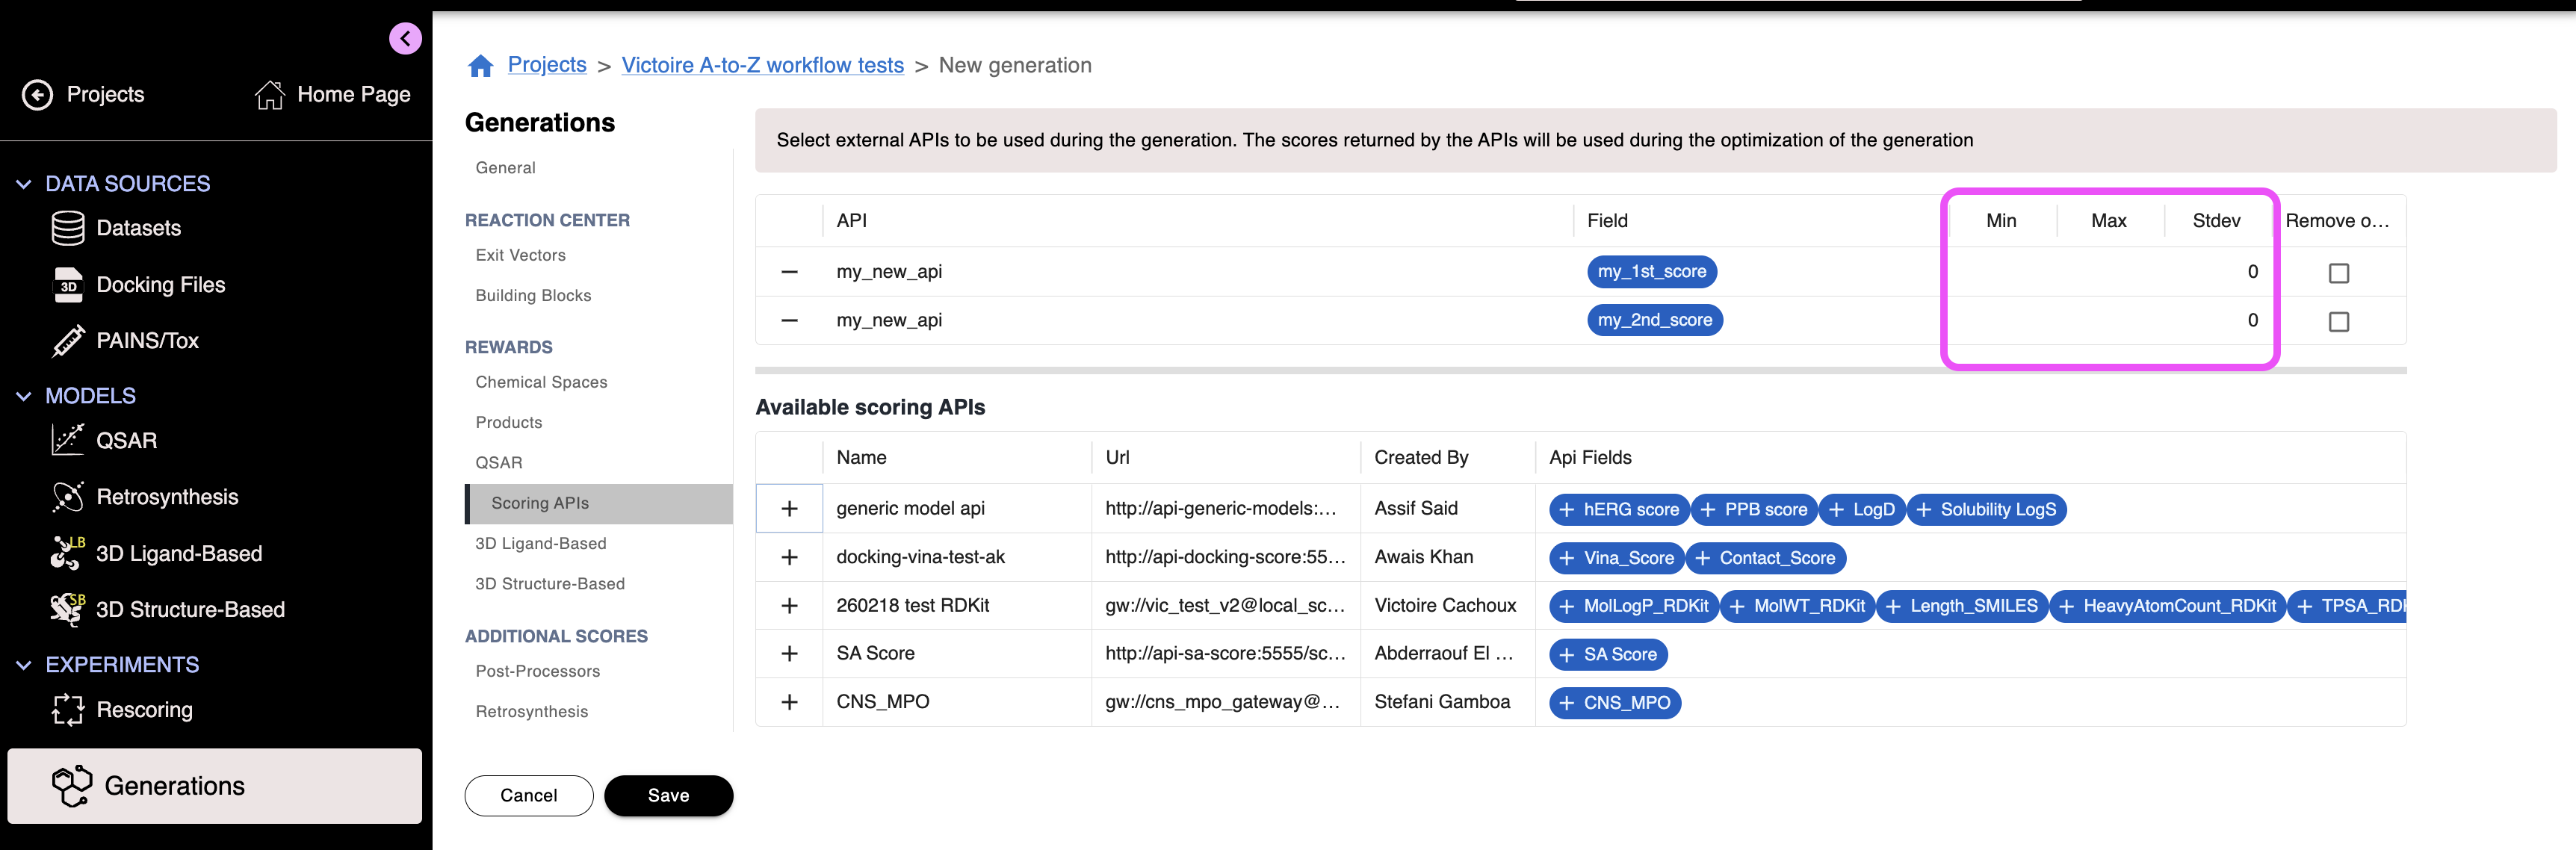Open Building Blocks section
This screenshot has height=850, width=2576.
[534, 296]
